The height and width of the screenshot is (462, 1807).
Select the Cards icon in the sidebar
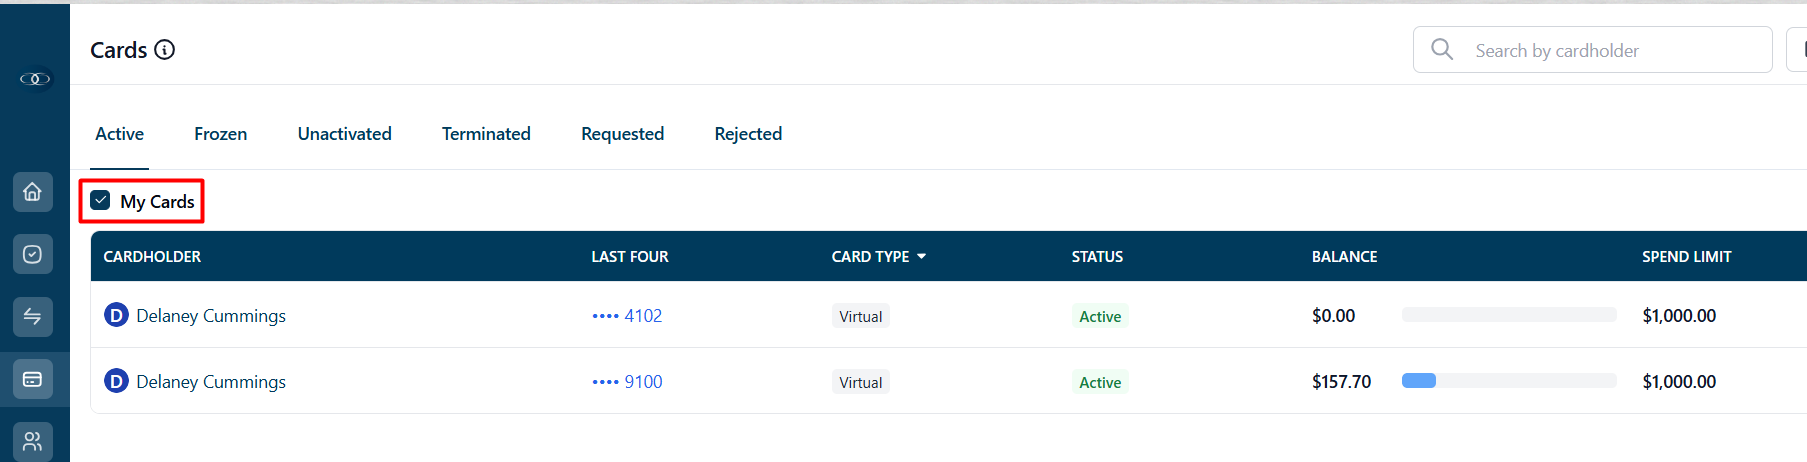(x=33, y=379)
